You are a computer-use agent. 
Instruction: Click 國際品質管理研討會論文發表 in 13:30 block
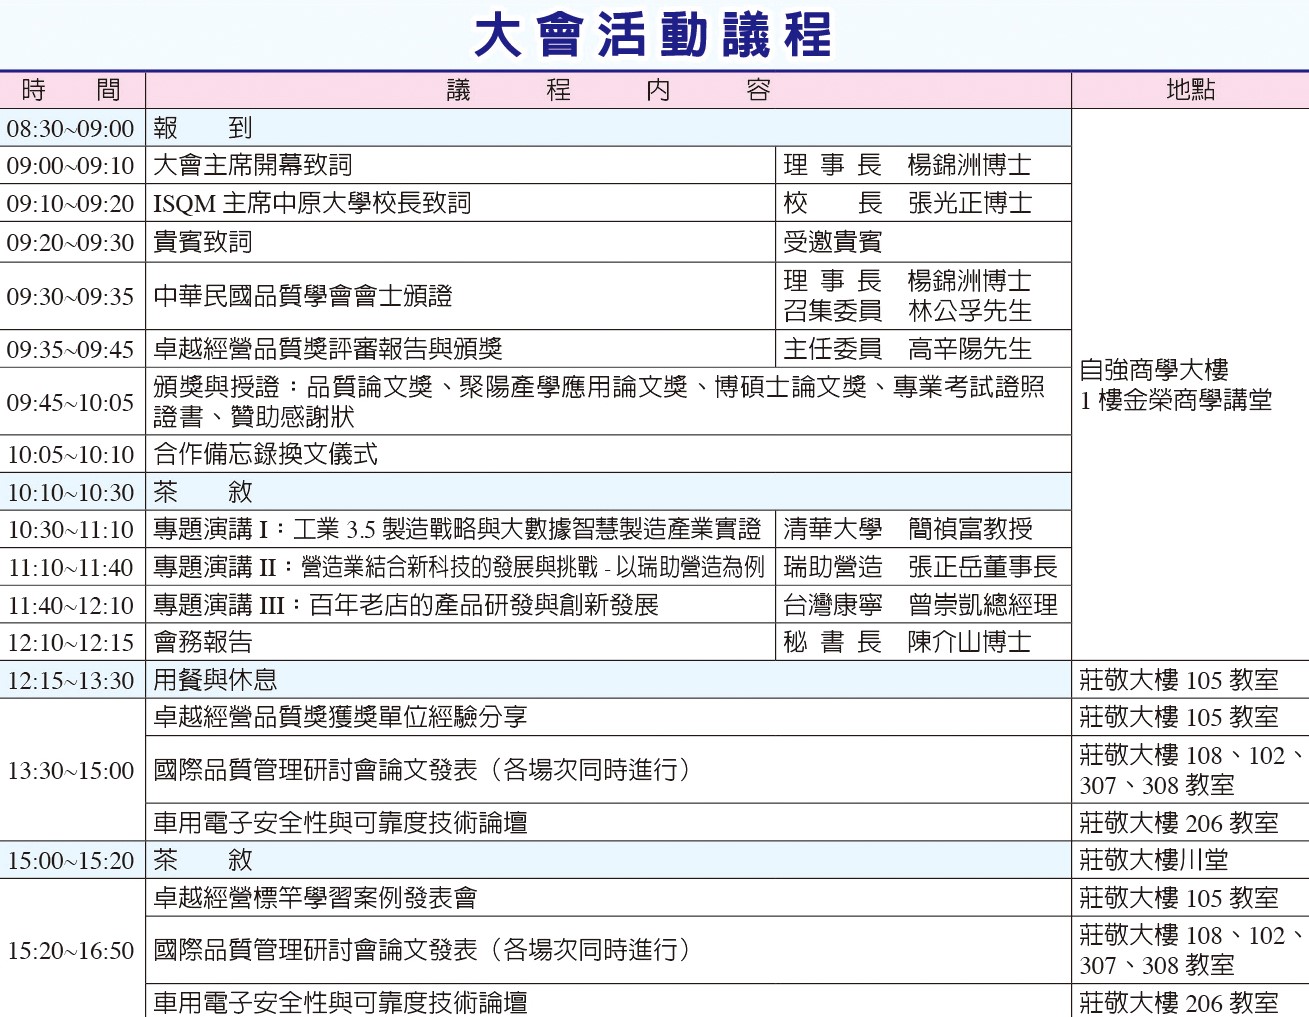pyautogui.click(x=422, y=770)
